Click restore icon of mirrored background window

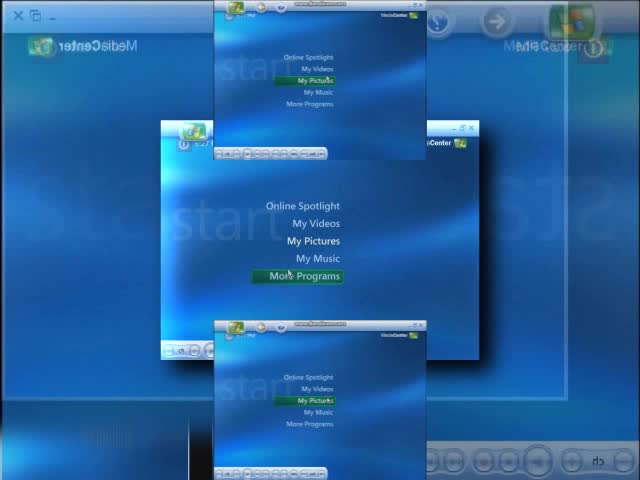(36, 16)
